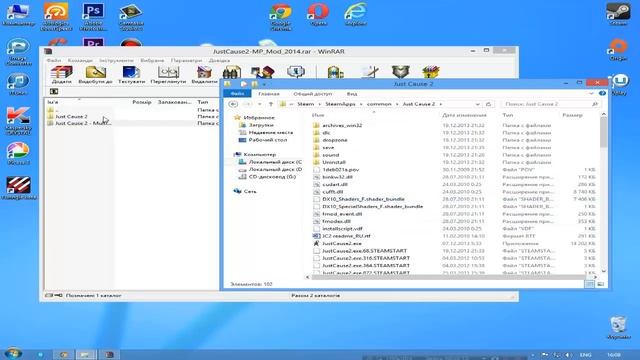Select the Just Cause 2 folder in WinRAR
The width and height of the screenshot is (640, 360).
coord(71,116)
